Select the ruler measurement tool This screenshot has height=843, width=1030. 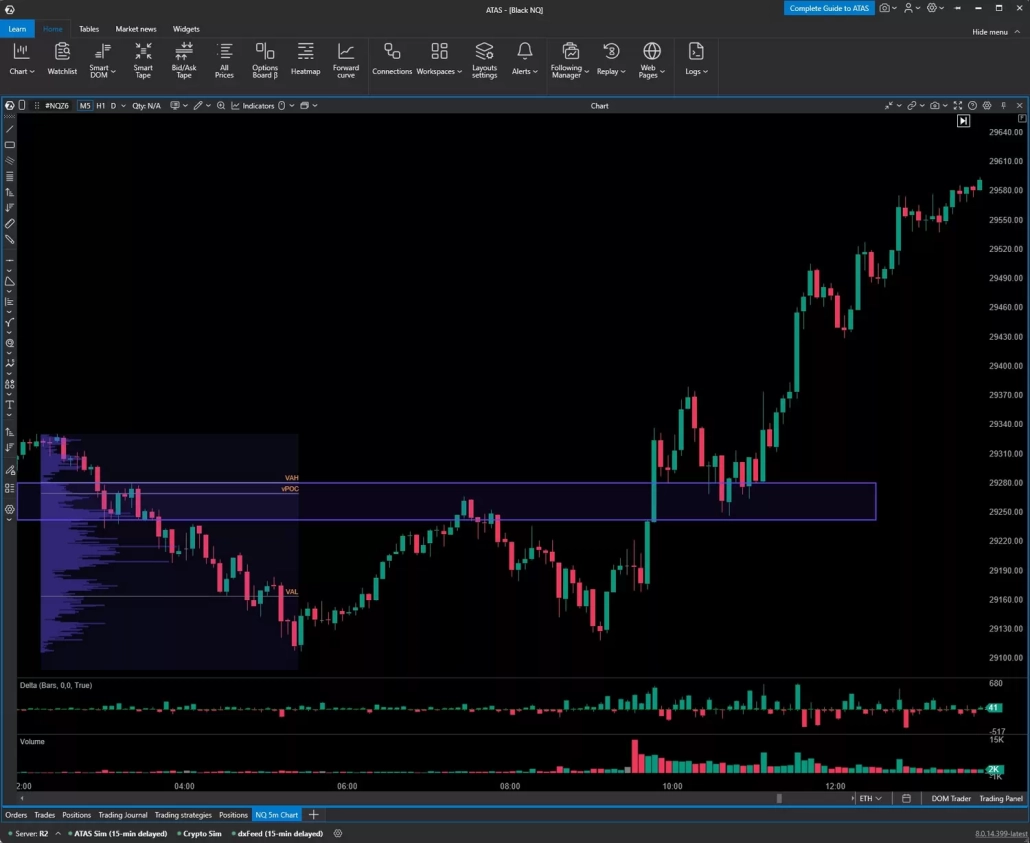[x=10, y=223]
